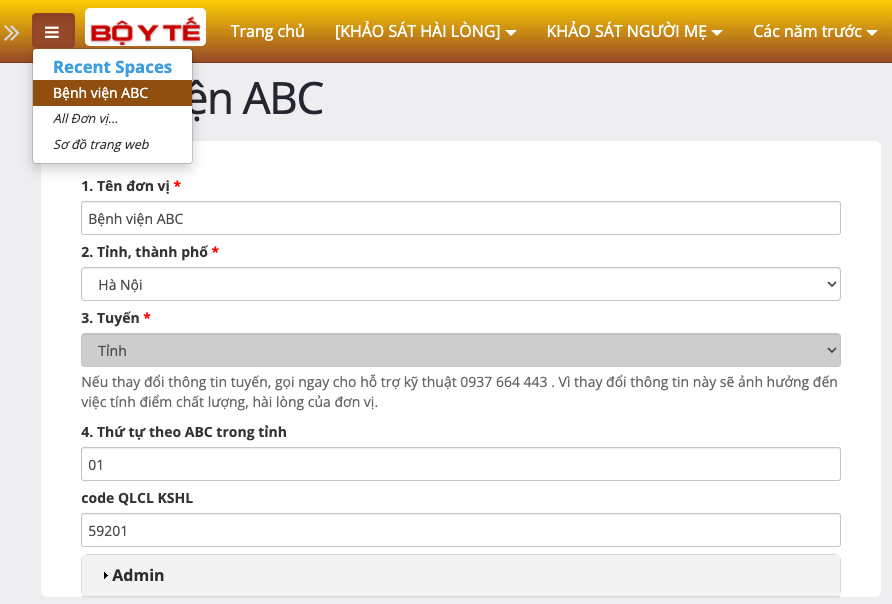Expand the KHẢO SÁT NGƯỜI MẸ menu
Screen dimensions: 892x604
click(x=634, y=31)
